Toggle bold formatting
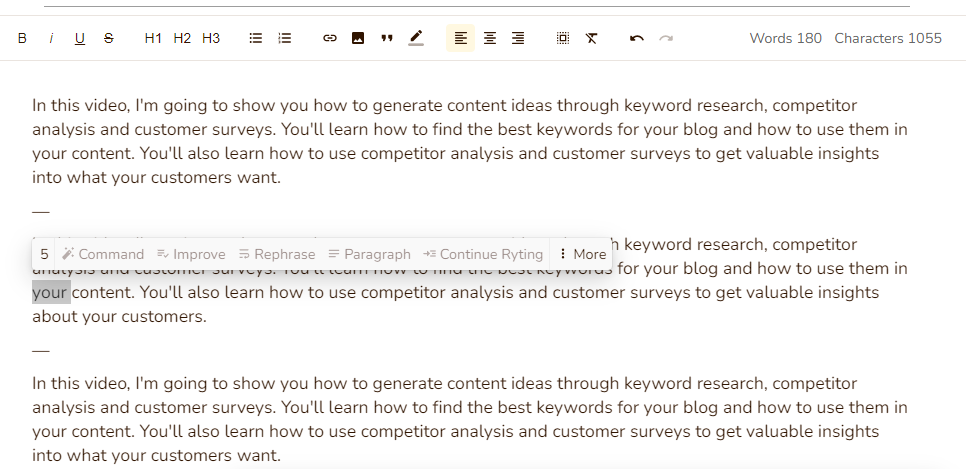The image size is (966, 469). click(x=22, y=38)
